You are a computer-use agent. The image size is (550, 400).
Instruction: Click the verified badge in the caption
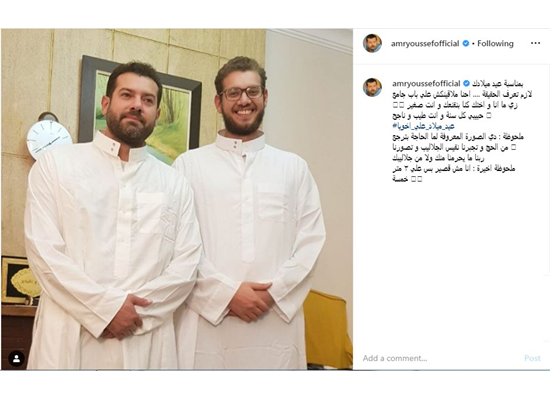click(467, 84)
